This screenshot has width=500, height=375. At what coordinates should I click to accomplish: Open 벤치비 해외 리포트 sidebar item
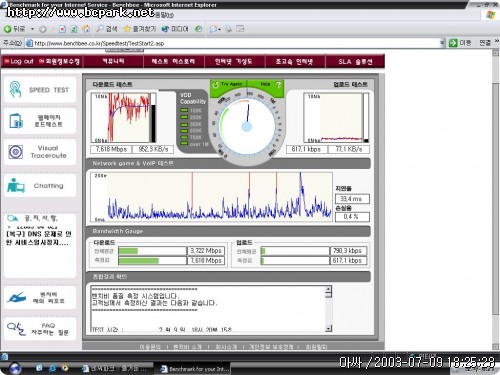(x=40, y=297)
